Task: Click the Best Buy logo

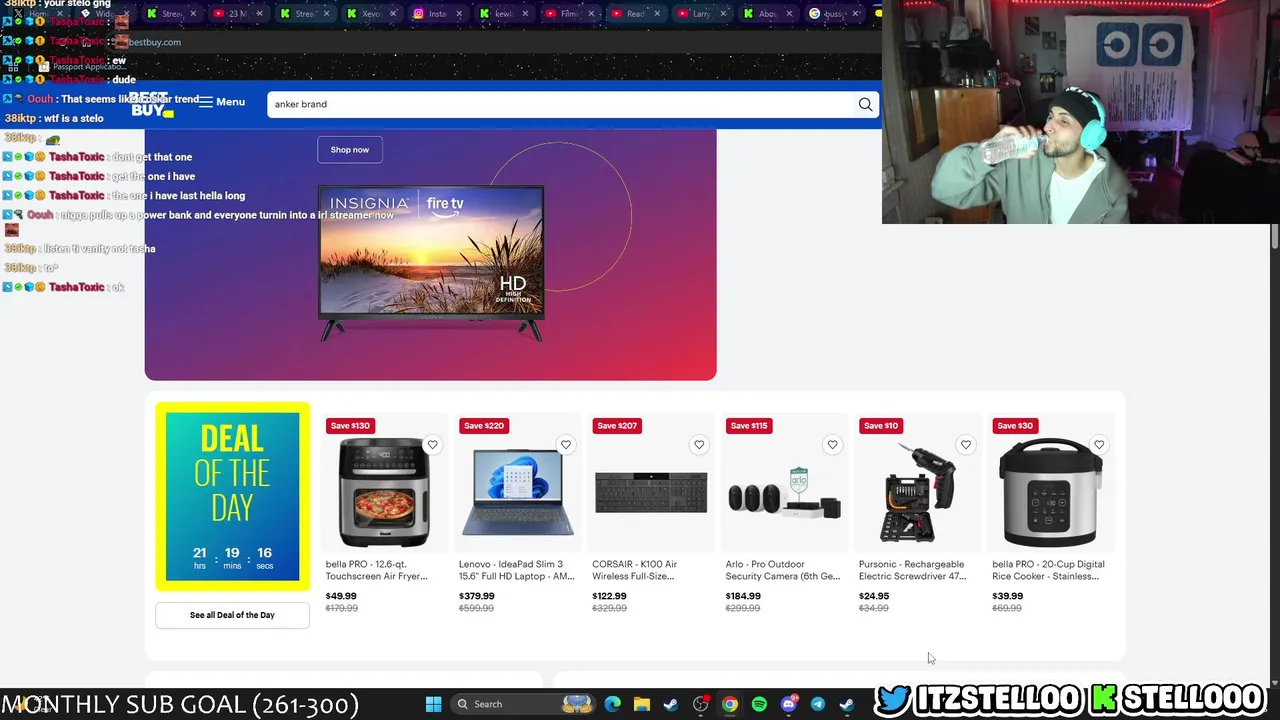Action: pos(152,104)
